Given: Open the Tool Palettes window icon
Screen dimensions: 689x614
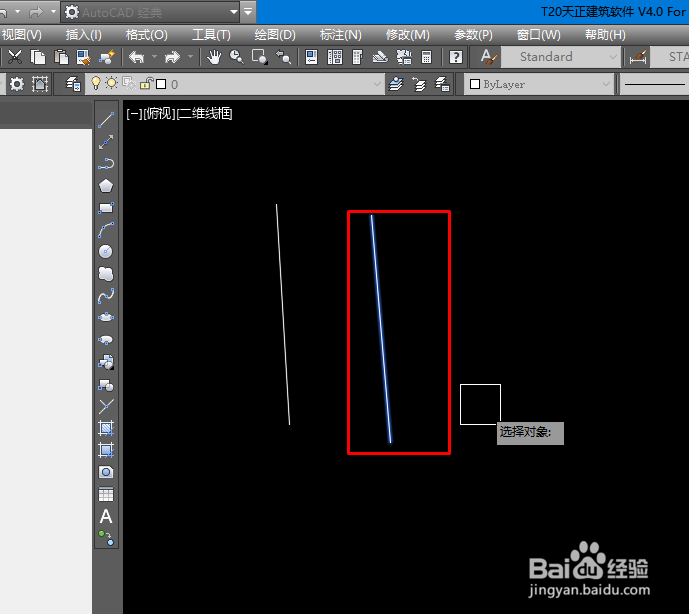Looking at the screenshot, I should 358,57.
